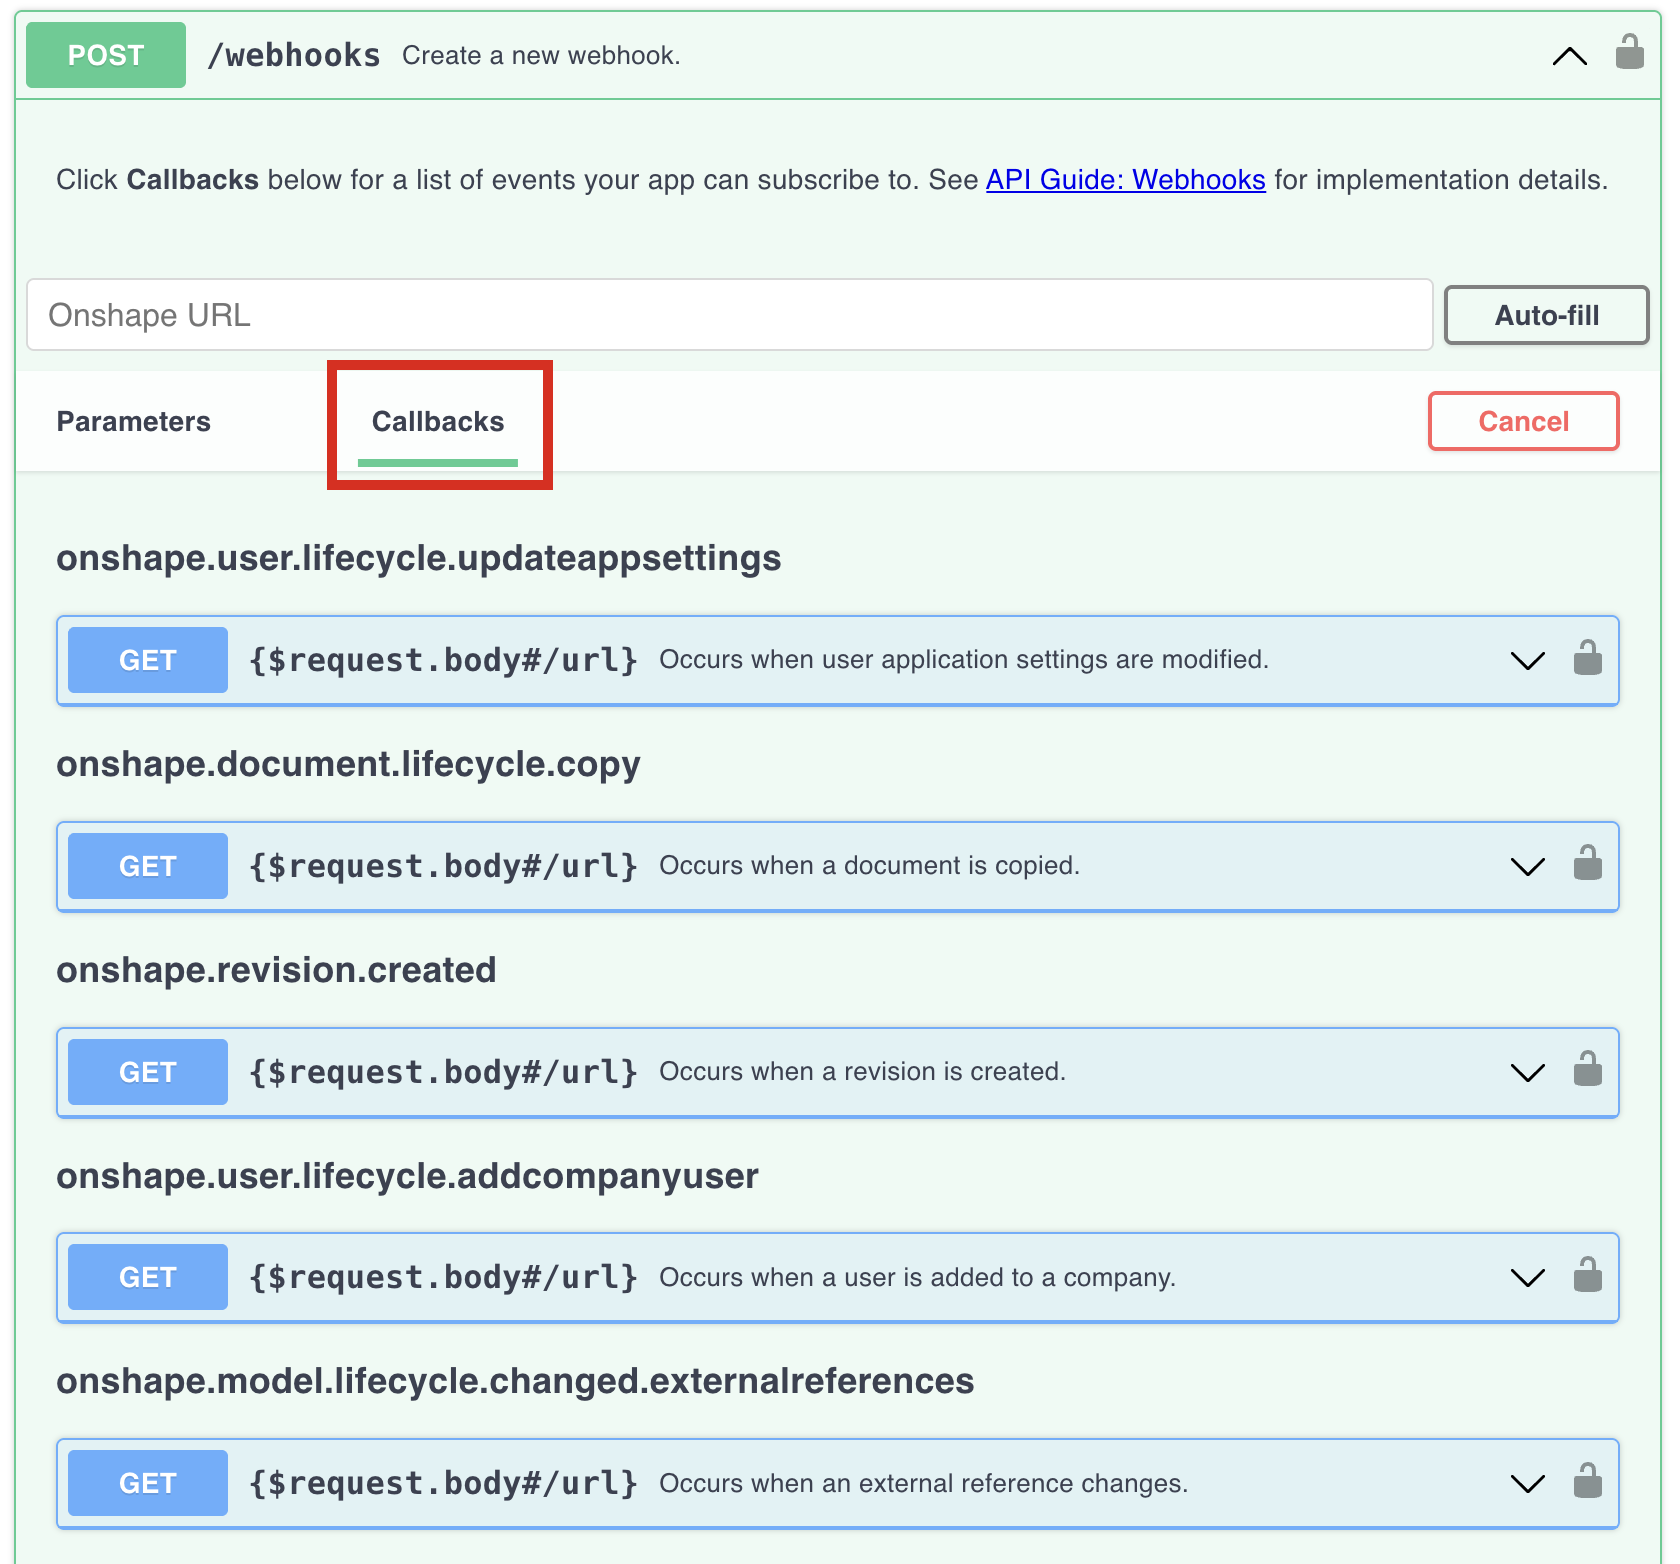The height and width of the screenshot is (1564, 1680).
Task: Click heading onshape.model.lifecycle.changed.externalreferences
Action: click(x=515, y=1381)
